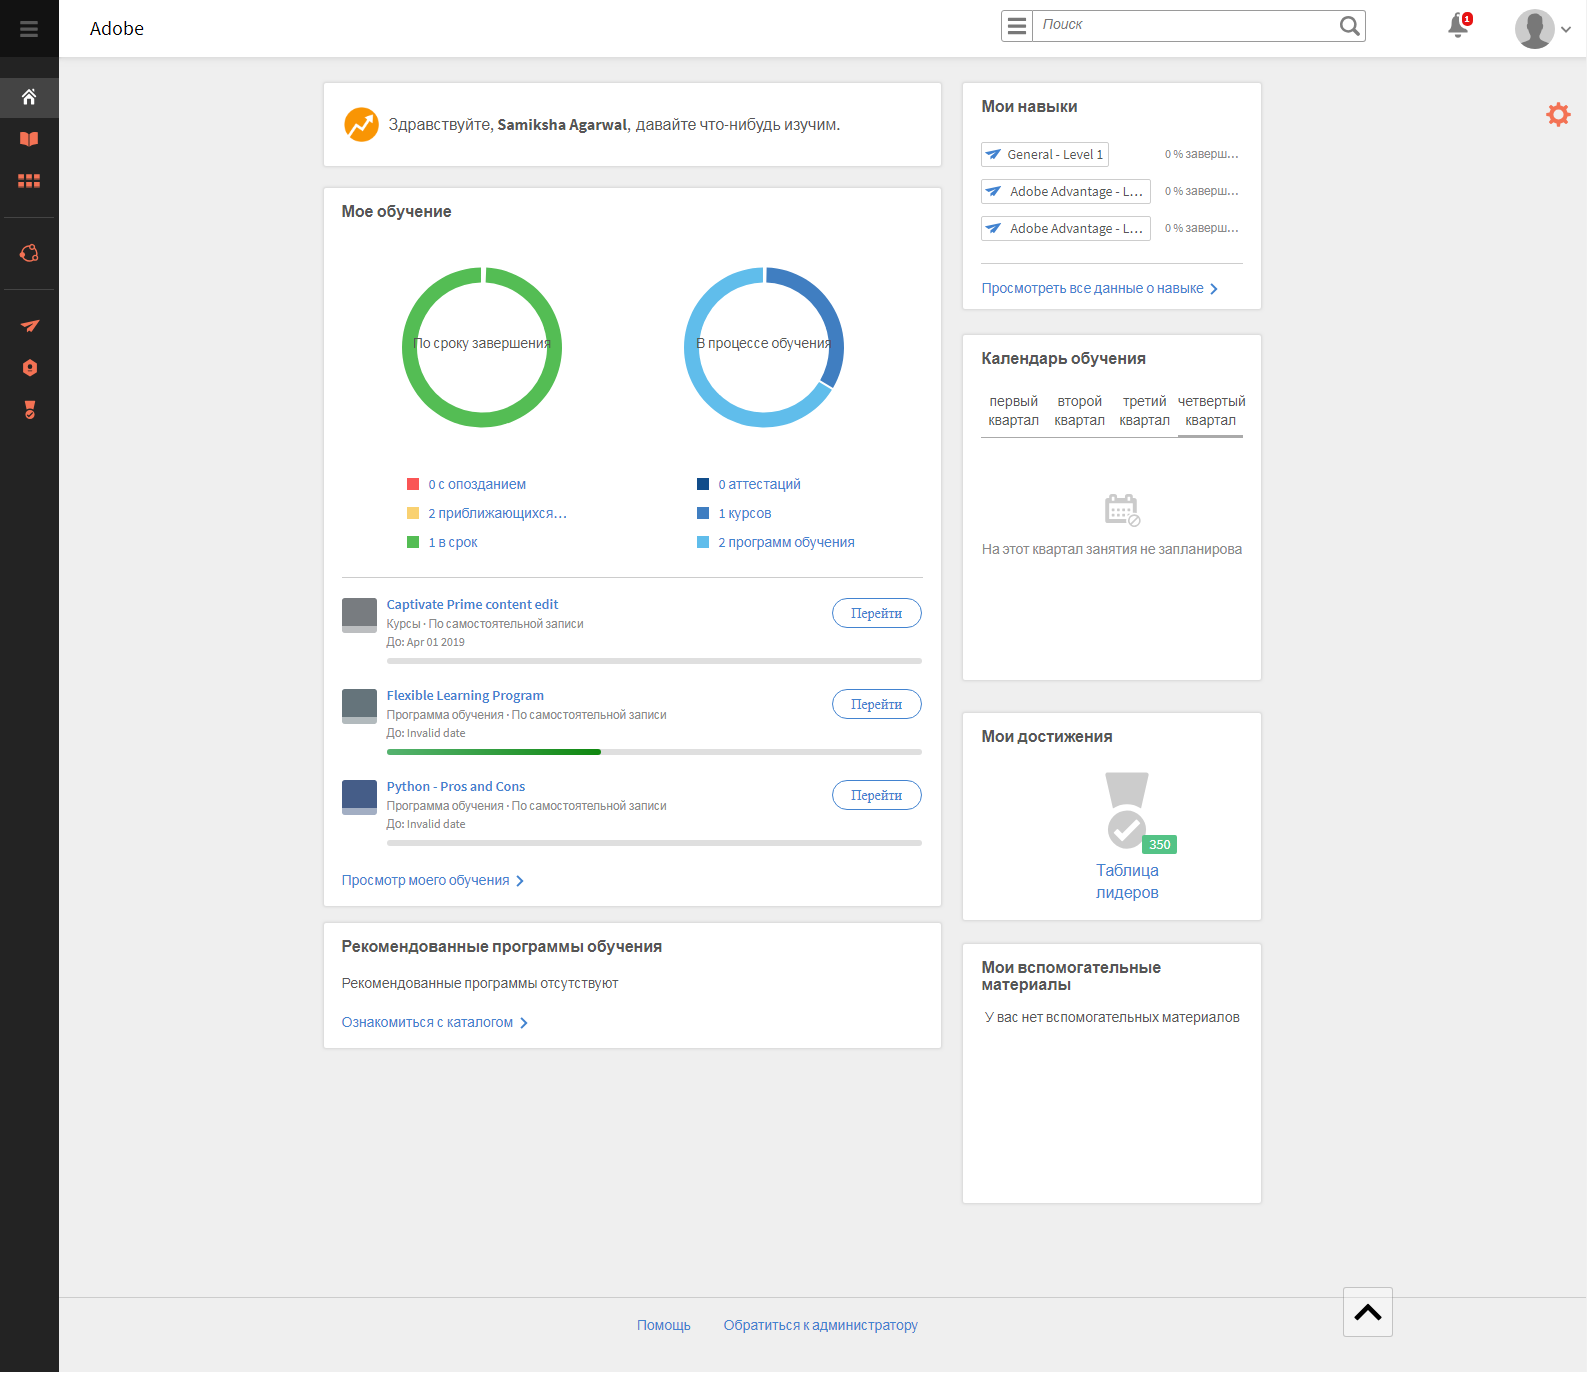Open My Learning book icon in sidebar
Screen dimensions: 1587x1373
29,139
